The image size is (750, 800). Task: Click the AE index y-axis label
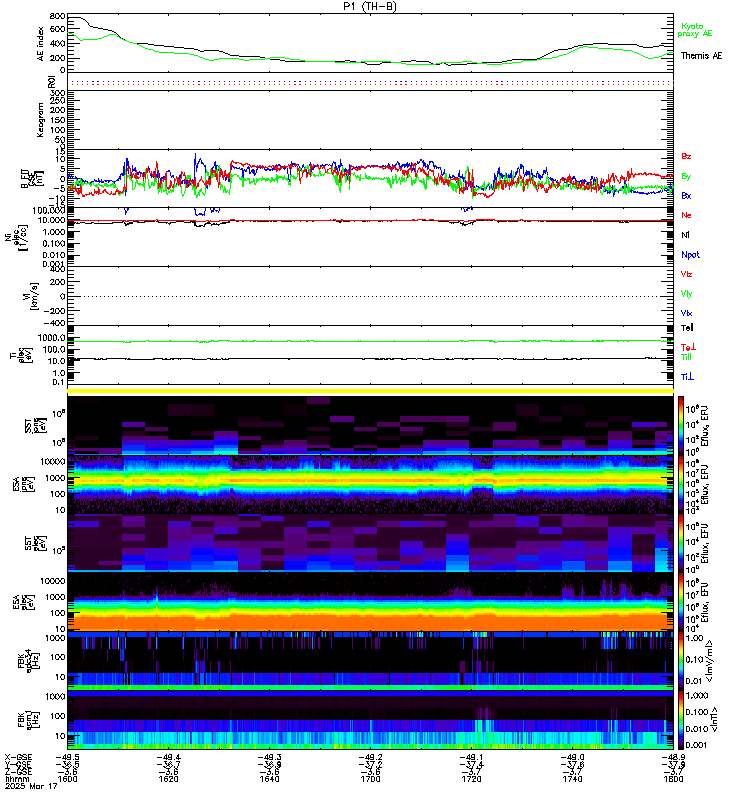click(x=40, y=43)
